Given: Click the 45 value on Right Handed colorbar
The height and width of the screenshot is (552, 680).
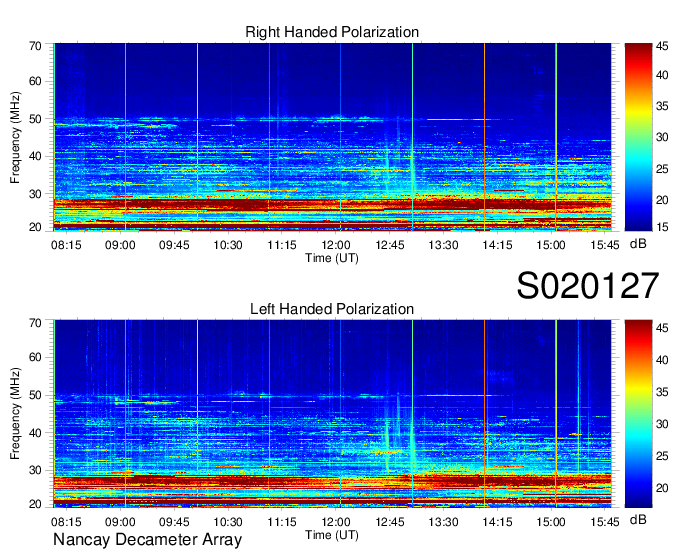Looking at the screenshot, I should (x=662, y=47).
